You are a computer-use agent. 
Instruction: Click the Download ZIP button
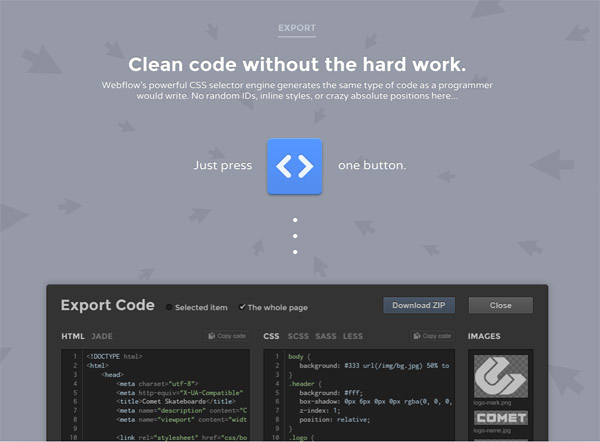coord(419,305)
